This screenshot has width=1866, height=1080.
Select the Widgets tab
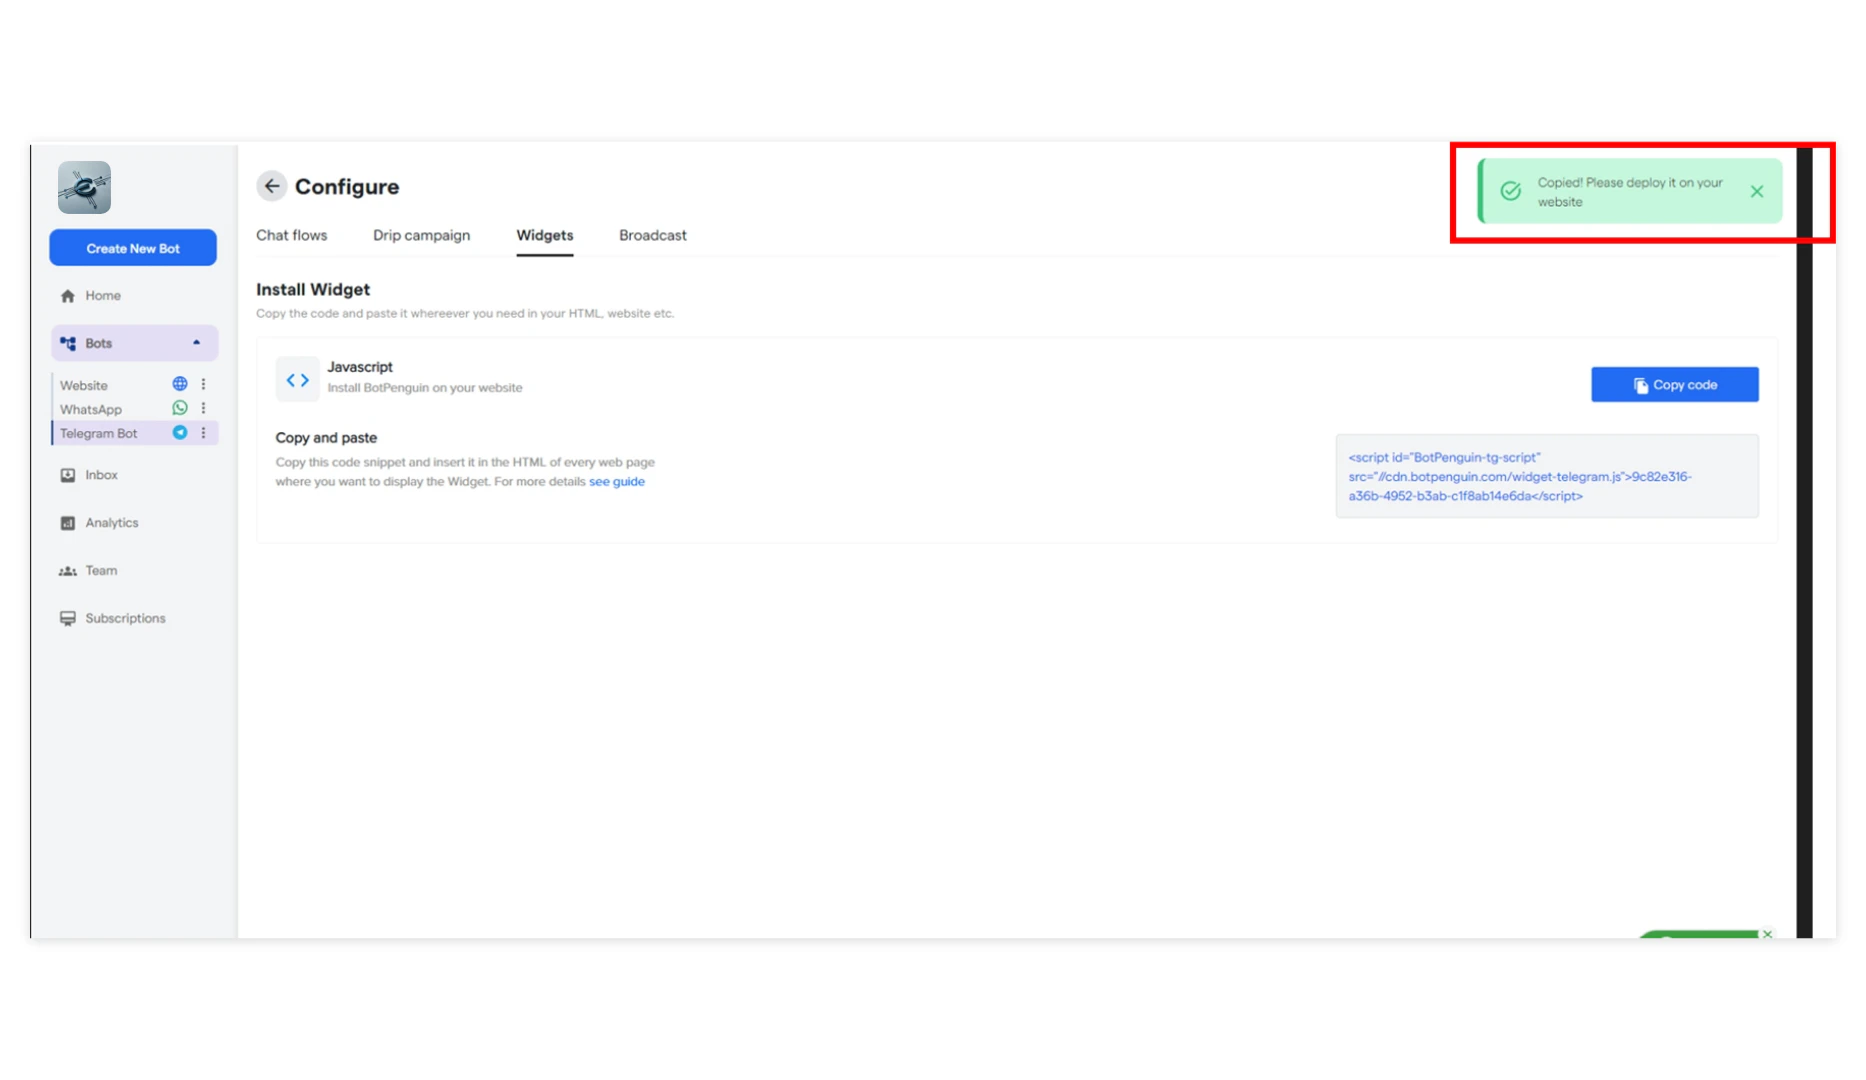pos(545,235)
